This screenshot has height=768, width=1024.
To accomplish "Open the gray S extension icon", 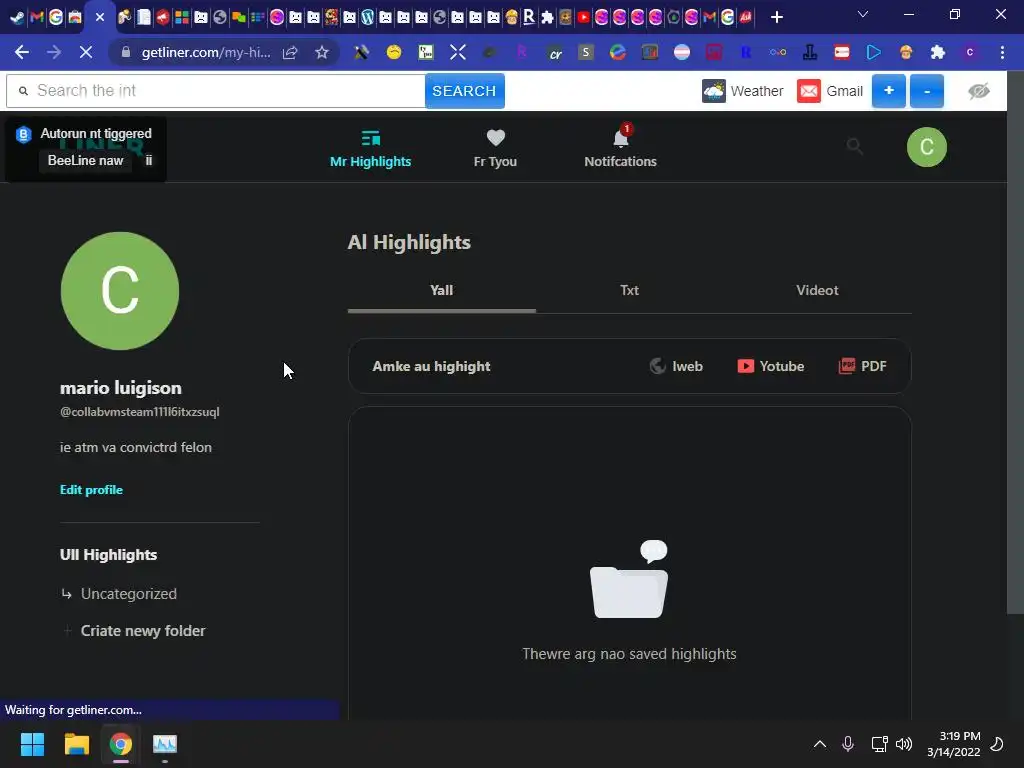I will point(586,52).
